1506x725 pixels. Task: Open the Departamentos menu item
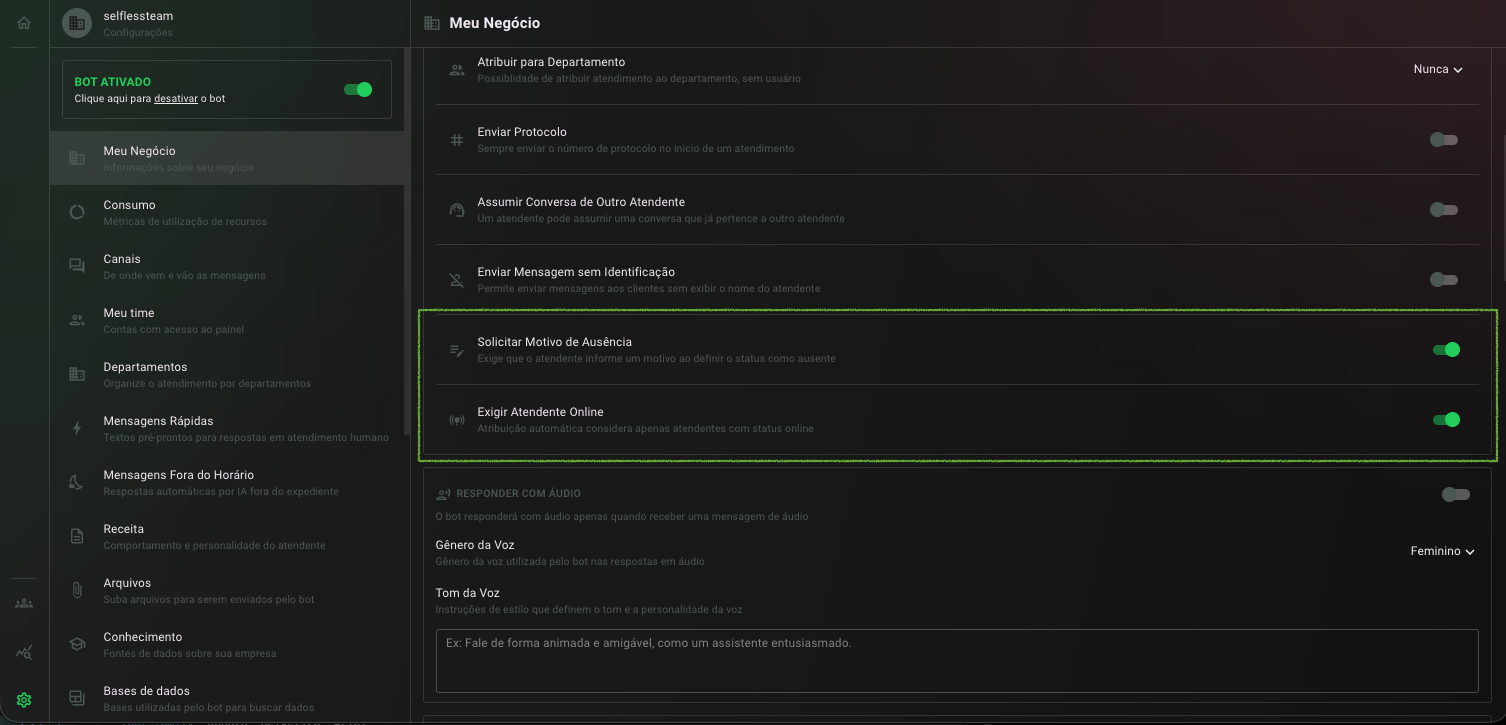coord(227,374)
